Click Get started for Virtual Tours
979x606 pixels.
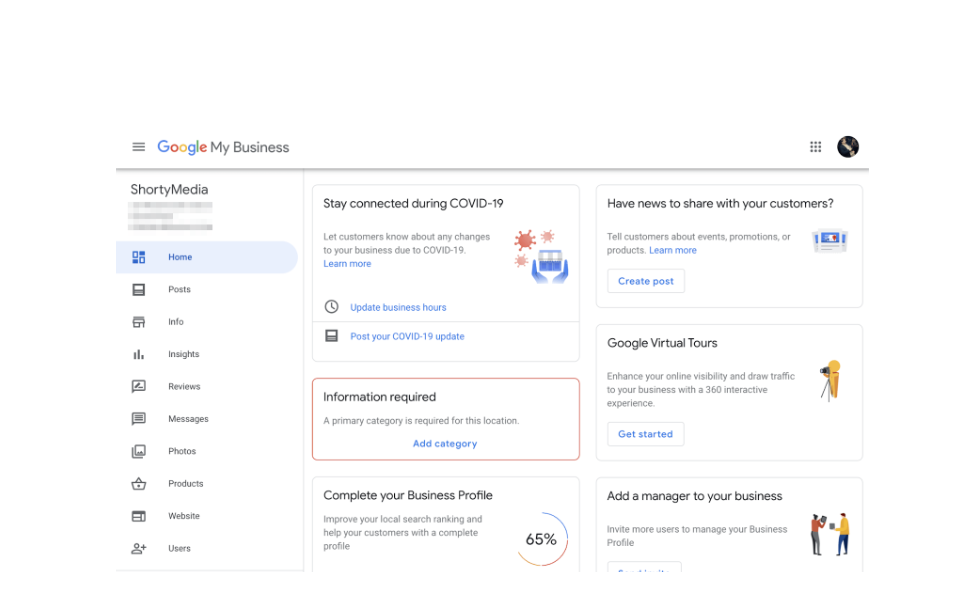[646, 434]
